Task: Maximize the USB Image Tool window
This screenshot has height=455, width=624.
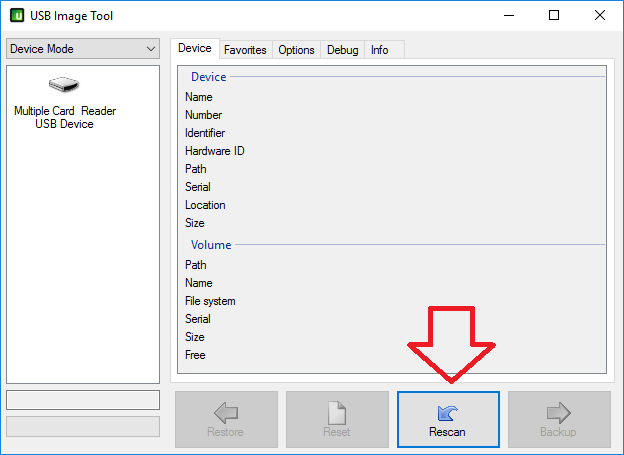Action: click(x=554, y=16)
